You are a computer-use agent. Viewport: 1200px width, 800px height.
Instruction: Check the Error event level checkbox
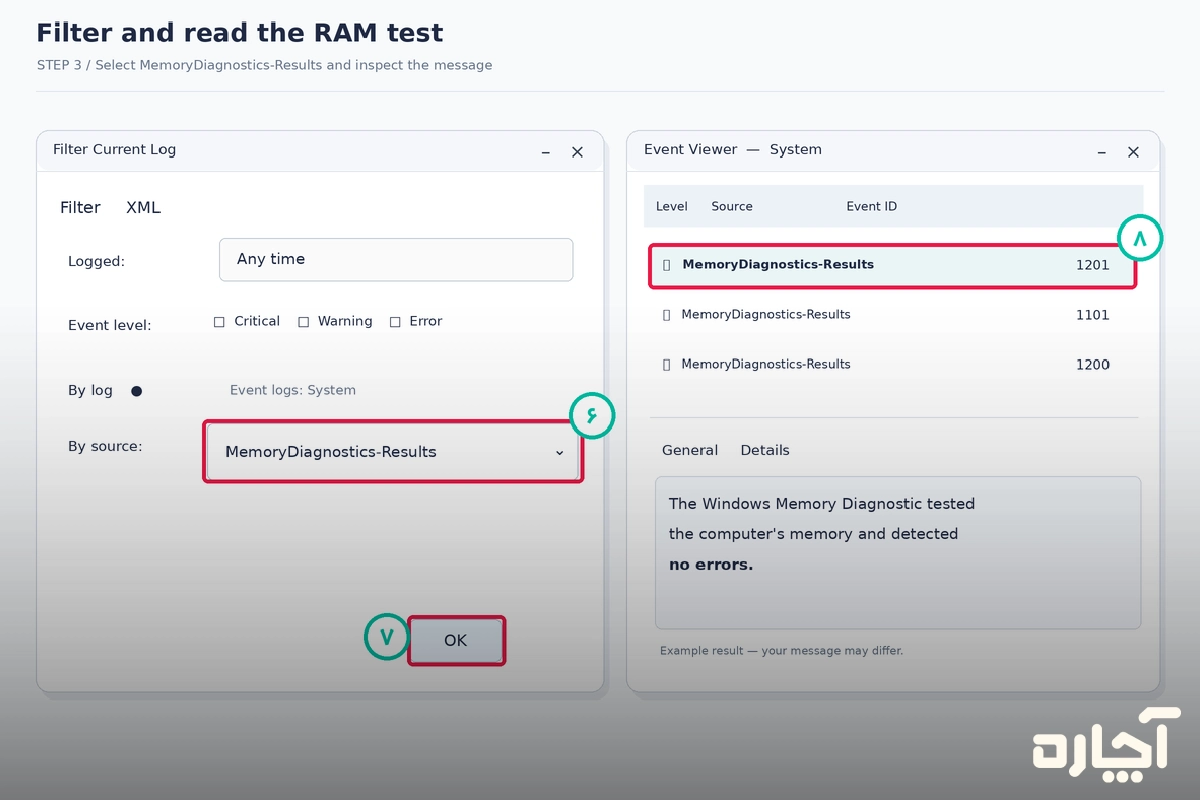[395, 322]
